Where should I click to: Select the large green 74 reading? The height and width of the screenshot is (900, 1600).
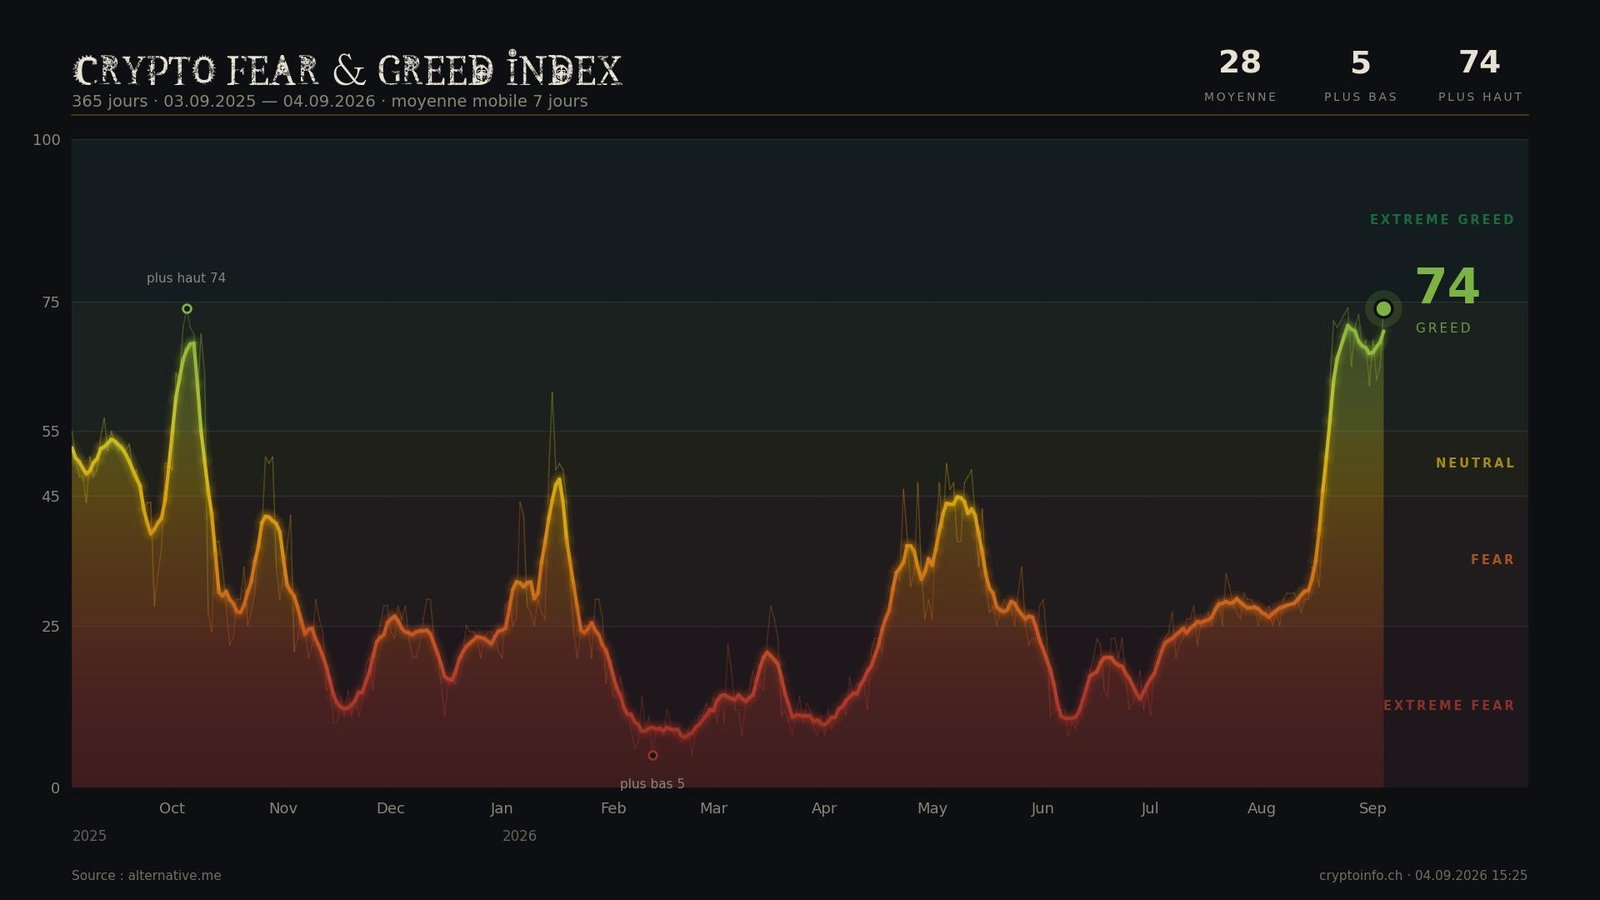click(1447, 287)
